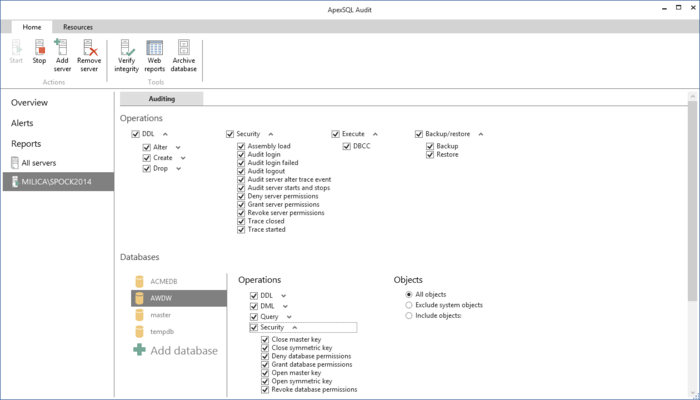The width and height of the screenshot is (700, 400).
Task: Toggle the Backup checkbox
Action: pos(430,146)
